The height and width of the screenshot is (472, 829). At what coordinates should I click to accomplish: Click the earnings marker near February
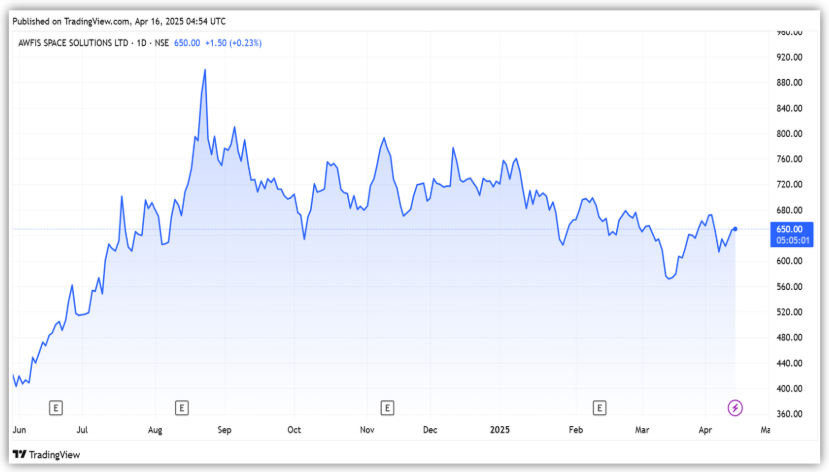(x=599, y=407)
